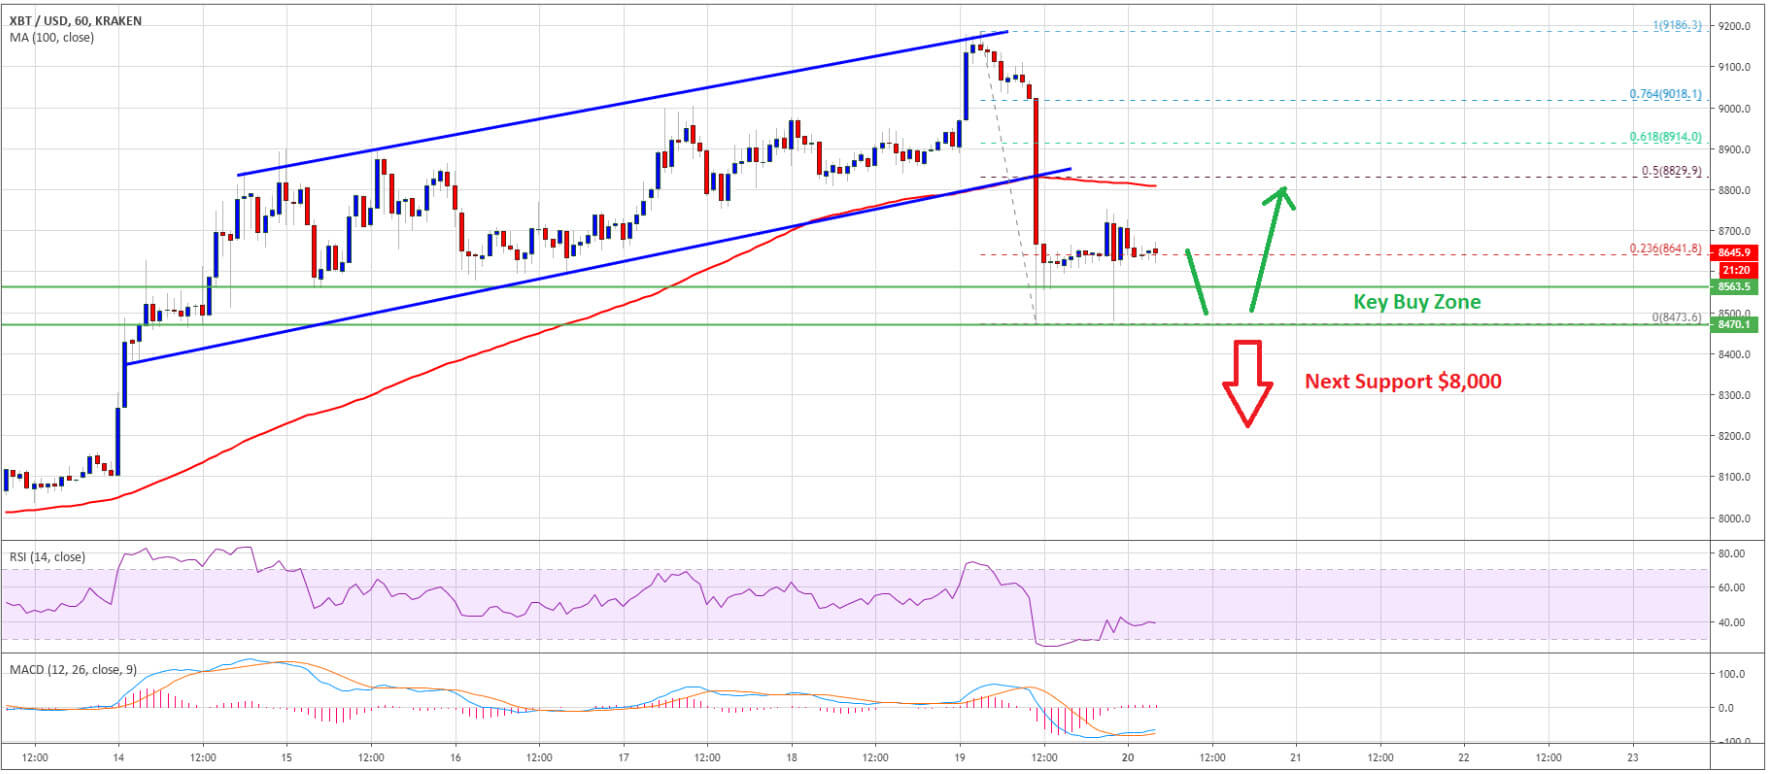Select the Fibonacci label 1(9186.3)

1676,25
